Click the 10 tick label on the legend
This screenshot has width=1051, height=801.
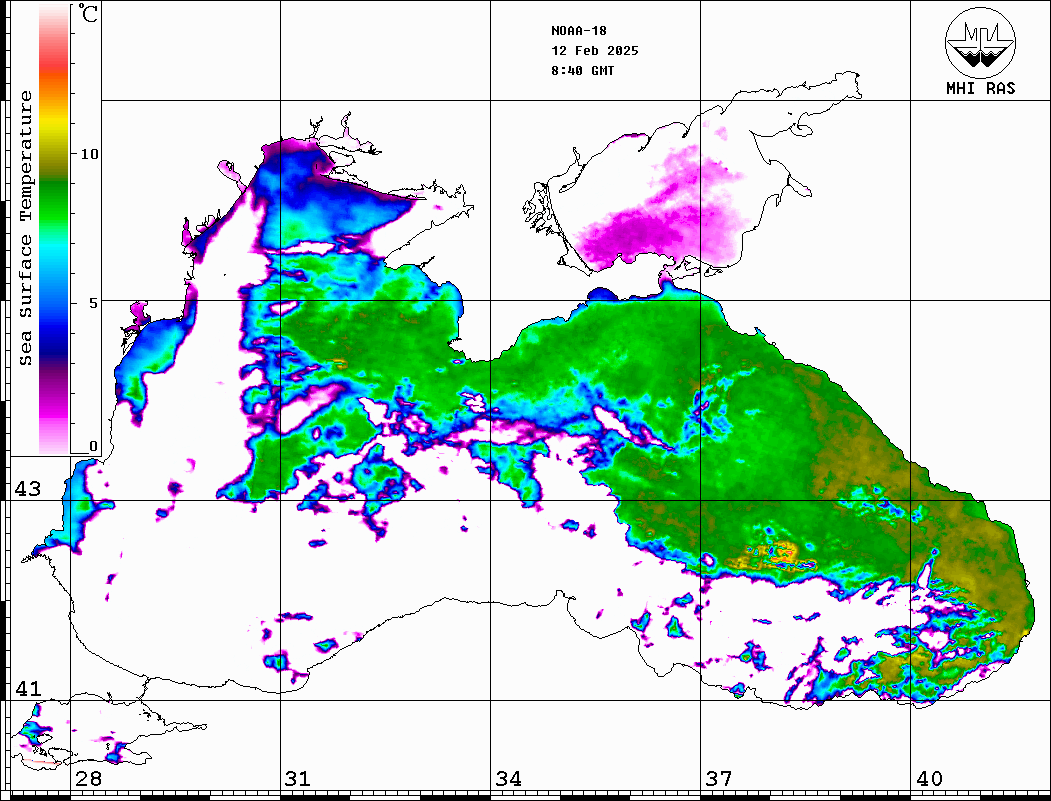click(x=89, y=154)
